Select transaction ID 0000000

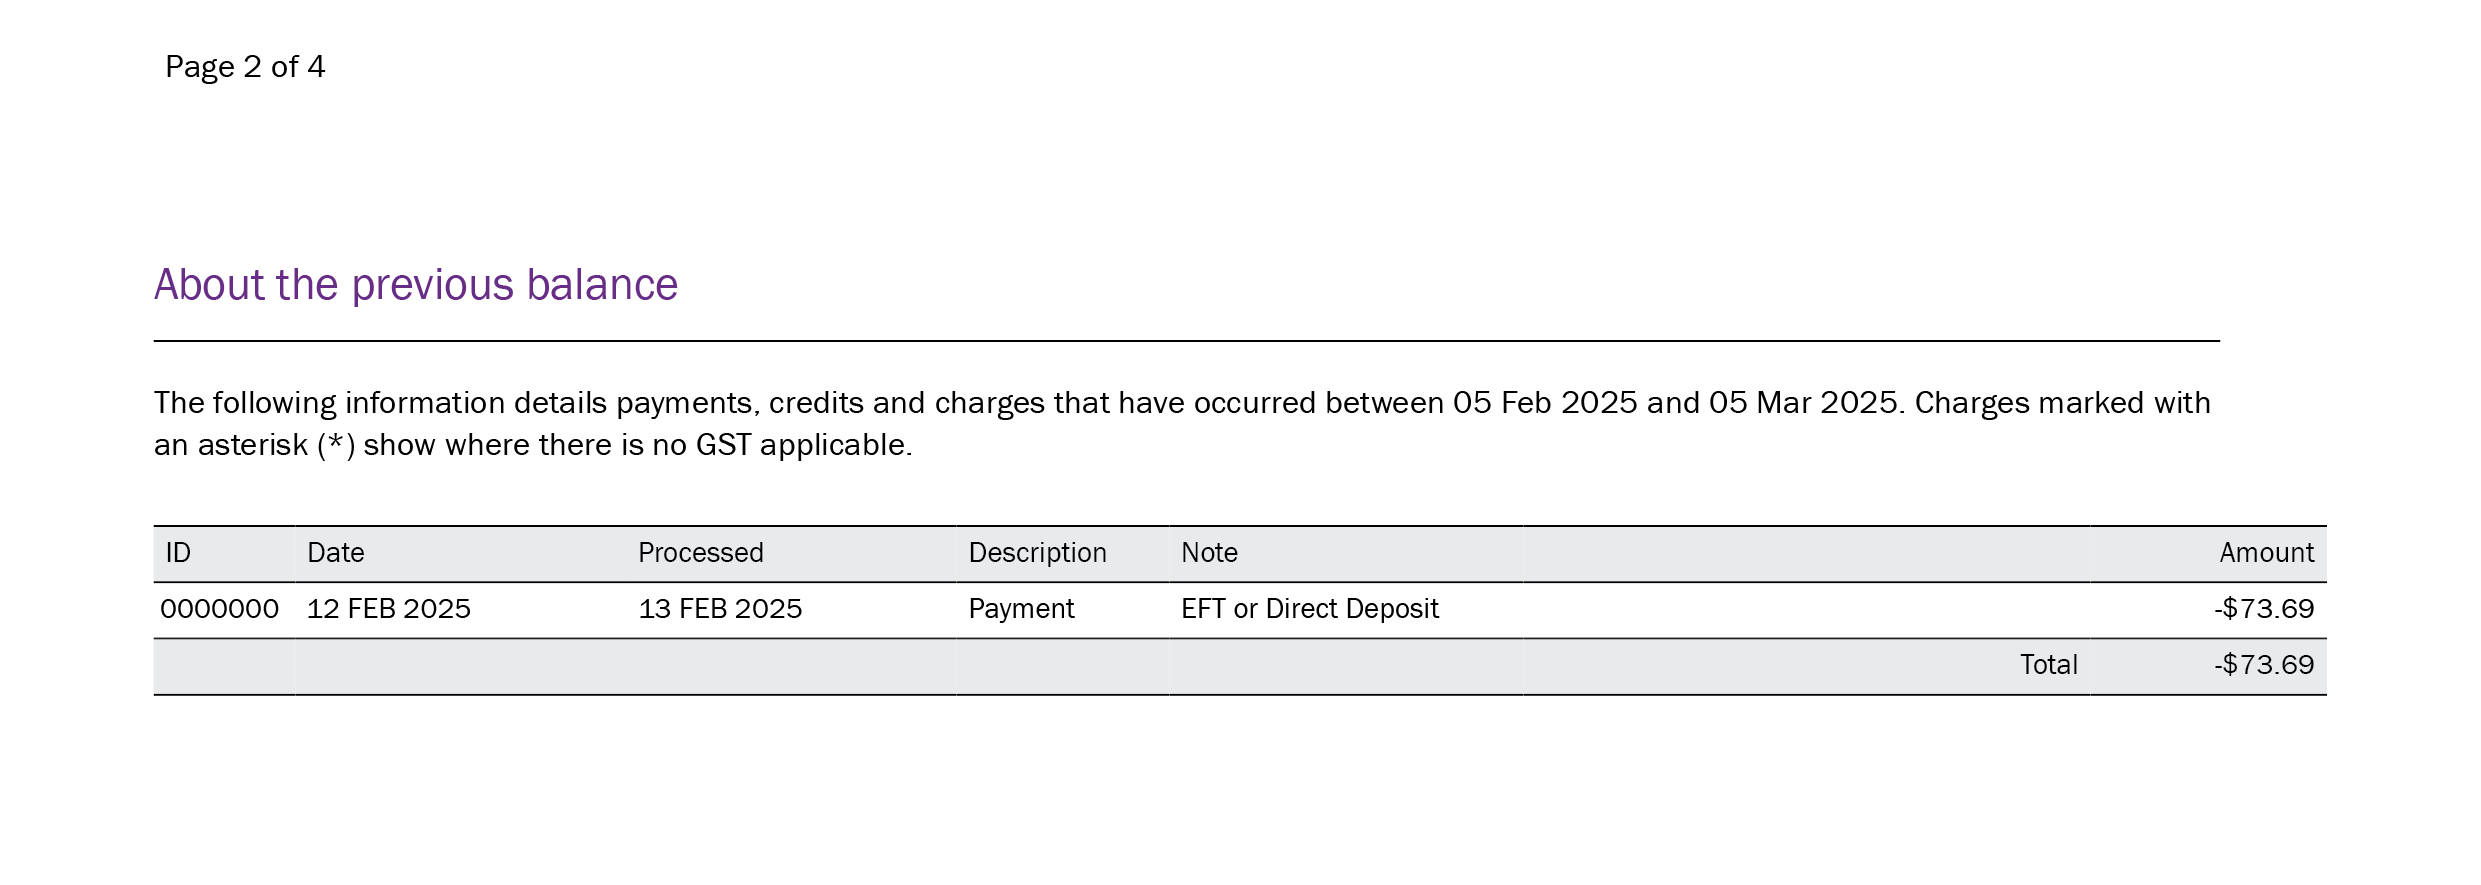coord(220,609)
